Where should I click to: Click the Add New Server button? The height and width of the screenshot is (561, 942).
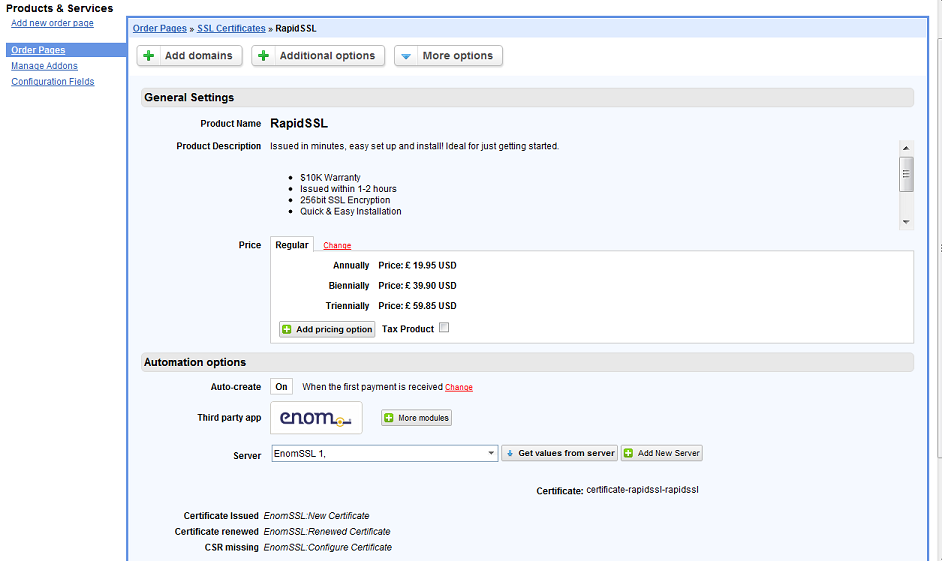point(661,453)
